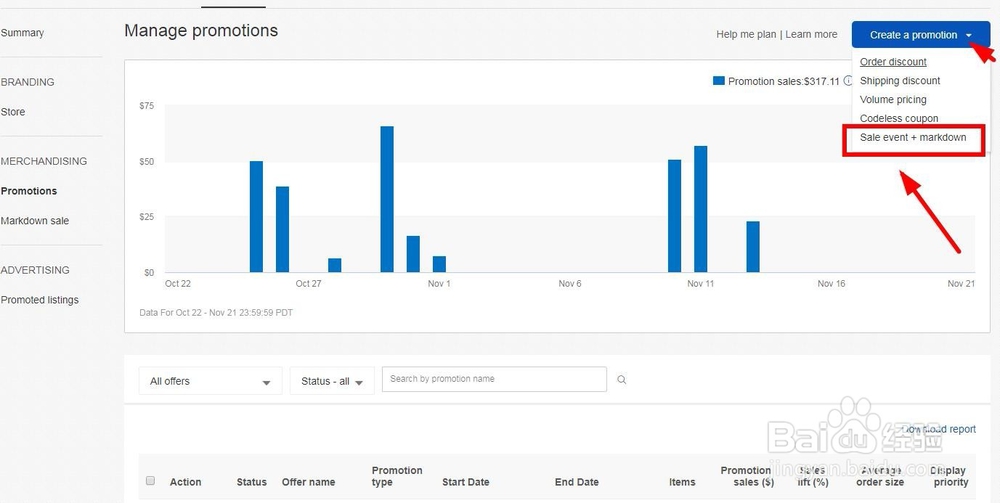Select Order discount from the menu
The height and width of the screenshot is (503, 1000).
point(893,62)
